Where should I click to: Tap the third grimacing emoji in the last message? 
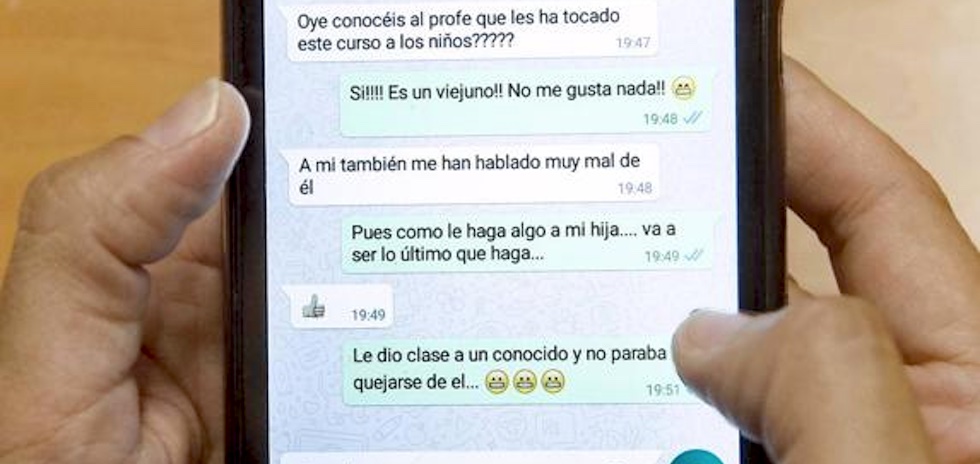[552, 381]
